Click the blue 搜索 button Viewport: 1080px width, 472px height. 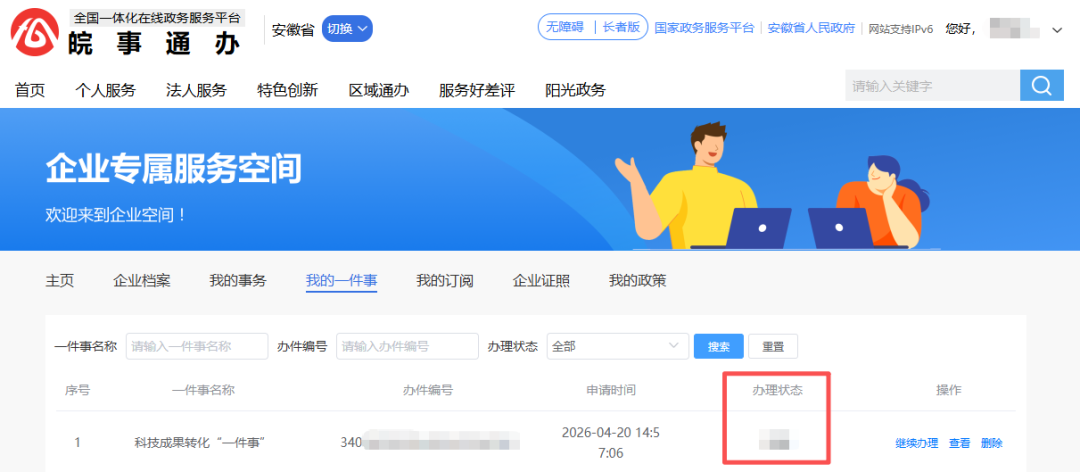point(718,347)
